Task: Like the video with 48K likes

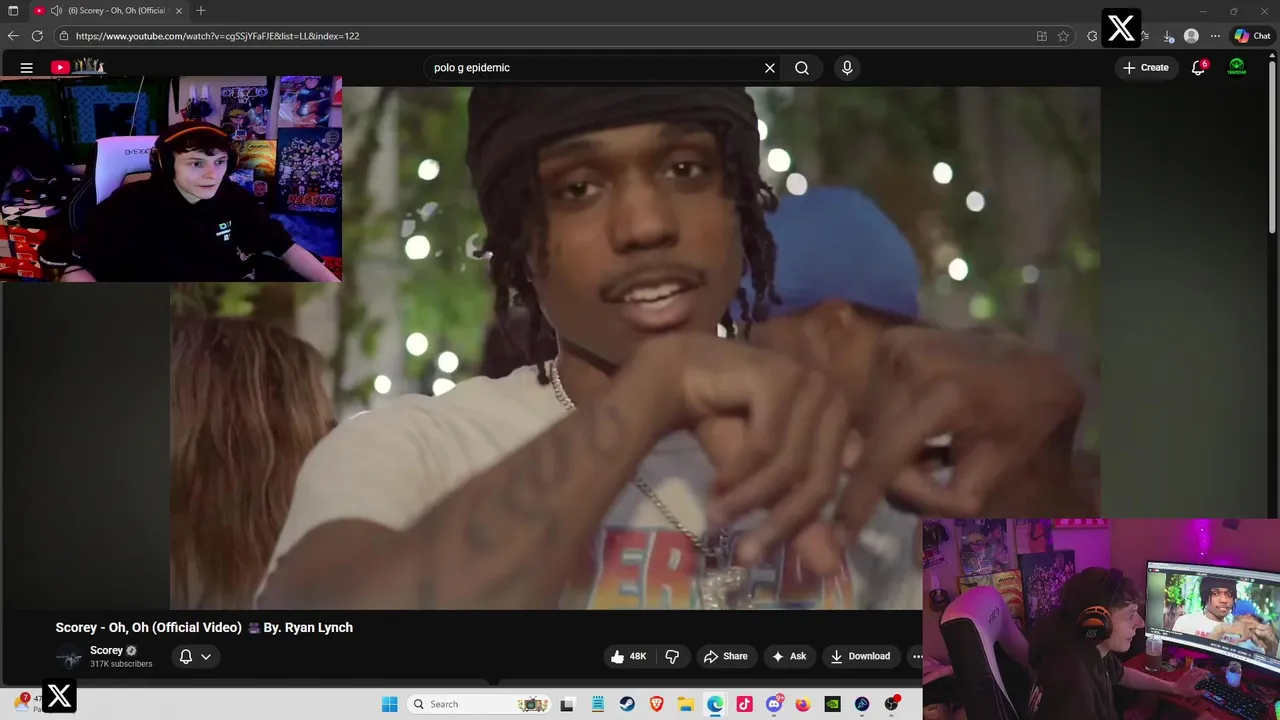Action: click(629, 657)
